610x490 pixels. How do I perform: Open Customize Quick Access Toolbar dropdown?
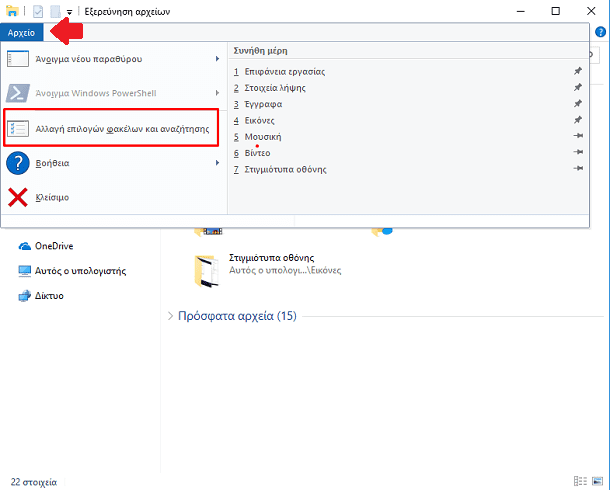pos(69,12)
